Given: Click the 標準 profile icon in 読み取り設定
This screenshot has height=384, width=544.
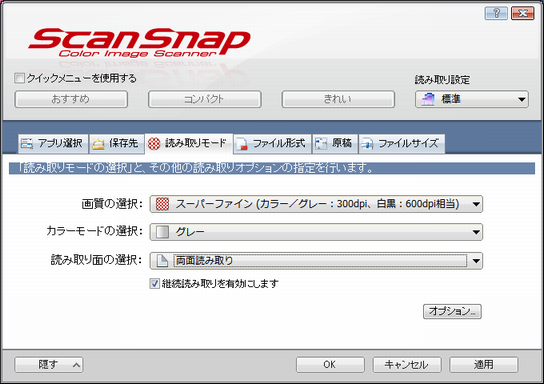Looking at the screenshot, I should click(x=428, y=100).
